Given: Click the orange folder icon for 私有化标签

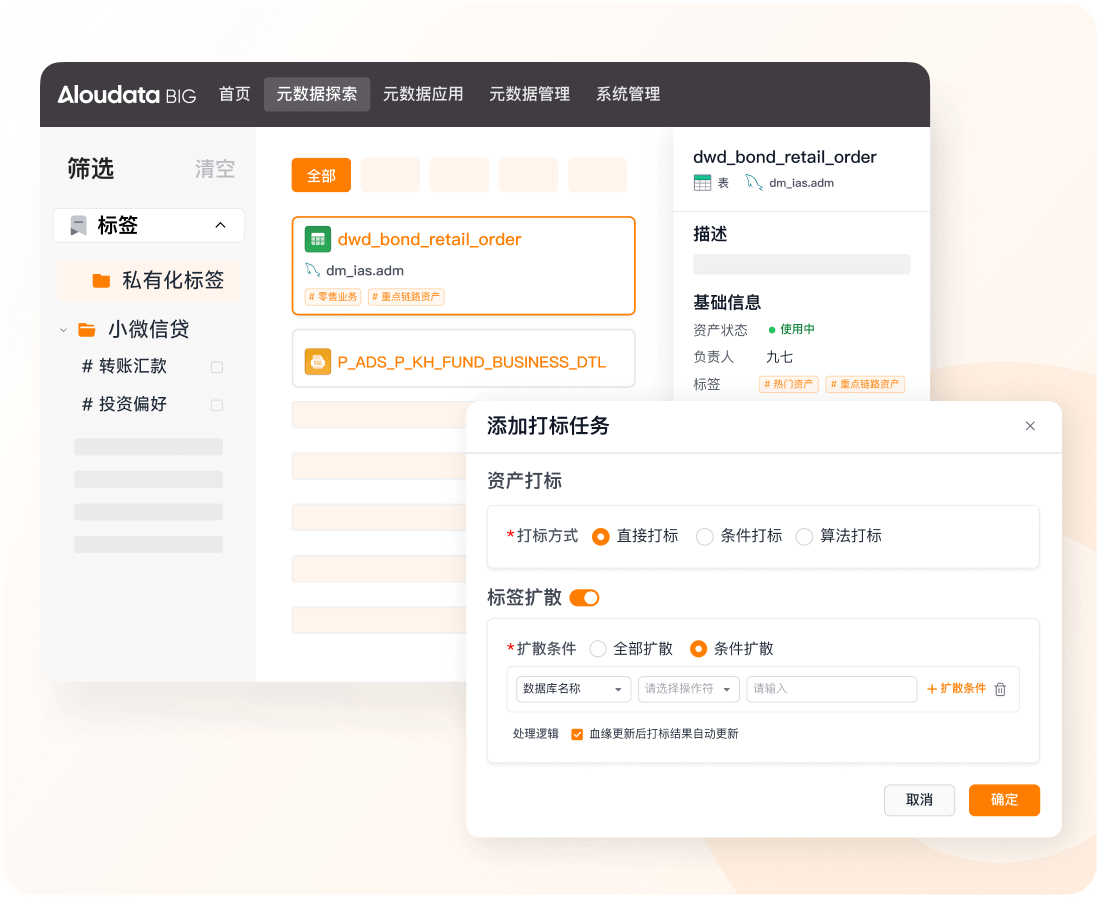Looking at the screenshot, I should click(x=101, y=281).
